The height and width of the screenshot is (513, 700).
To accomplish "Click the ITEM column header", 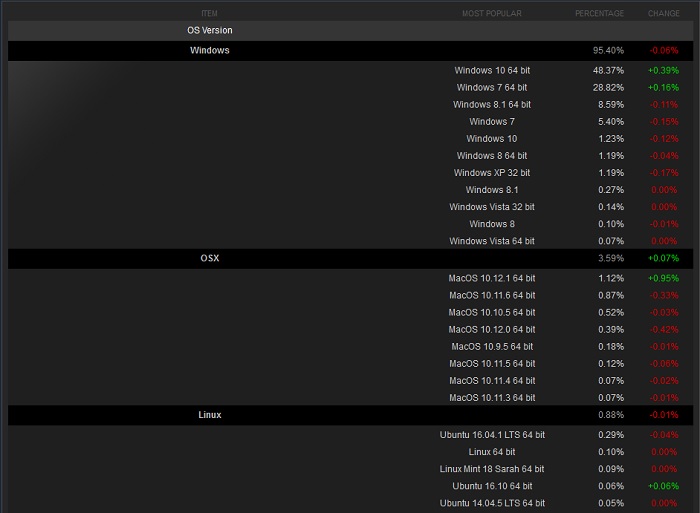I will tap(209, 13).
